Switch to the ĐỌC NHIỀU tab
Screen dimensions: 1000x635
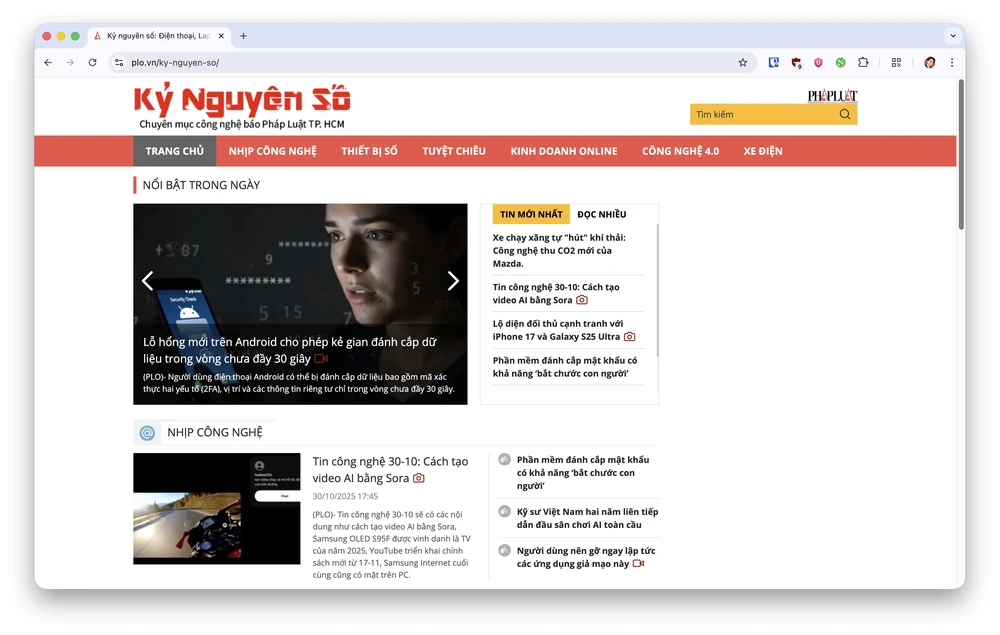click(600, 214)
